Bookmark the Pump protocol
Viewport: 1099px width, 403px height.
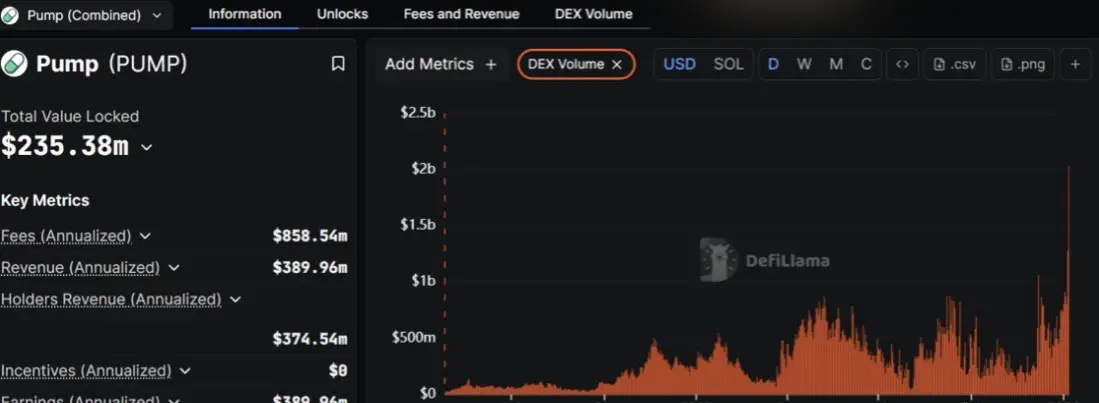click(338, 64)
